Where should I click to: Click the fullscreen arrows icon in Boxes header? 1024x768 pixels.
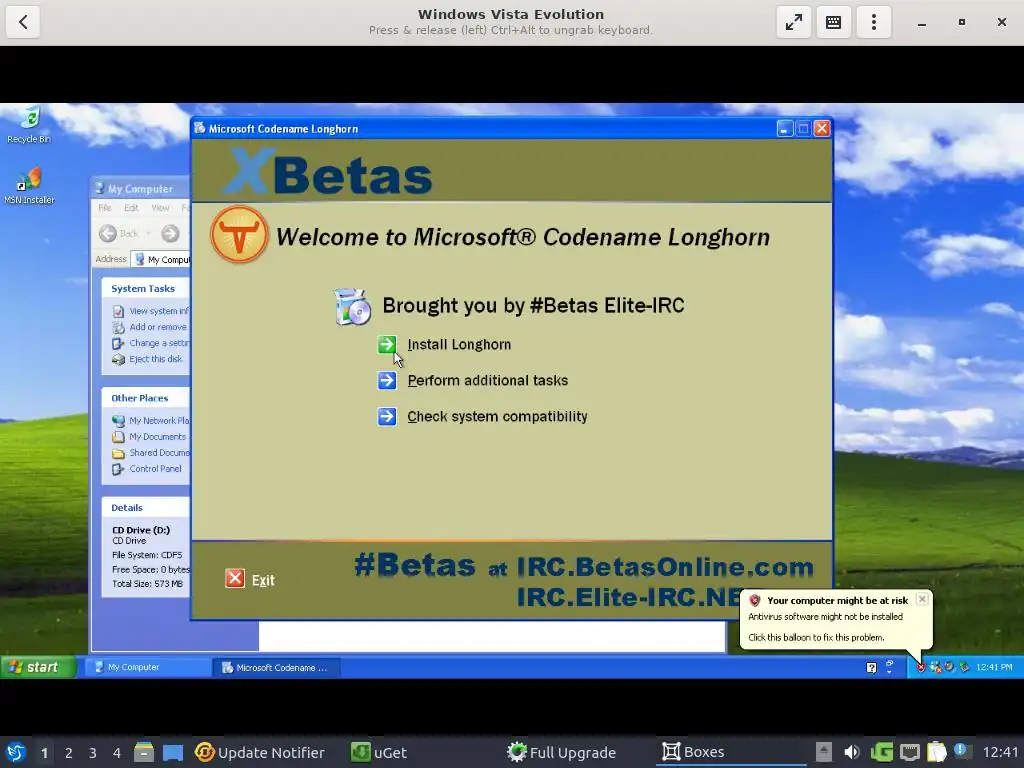coord(793,22)
